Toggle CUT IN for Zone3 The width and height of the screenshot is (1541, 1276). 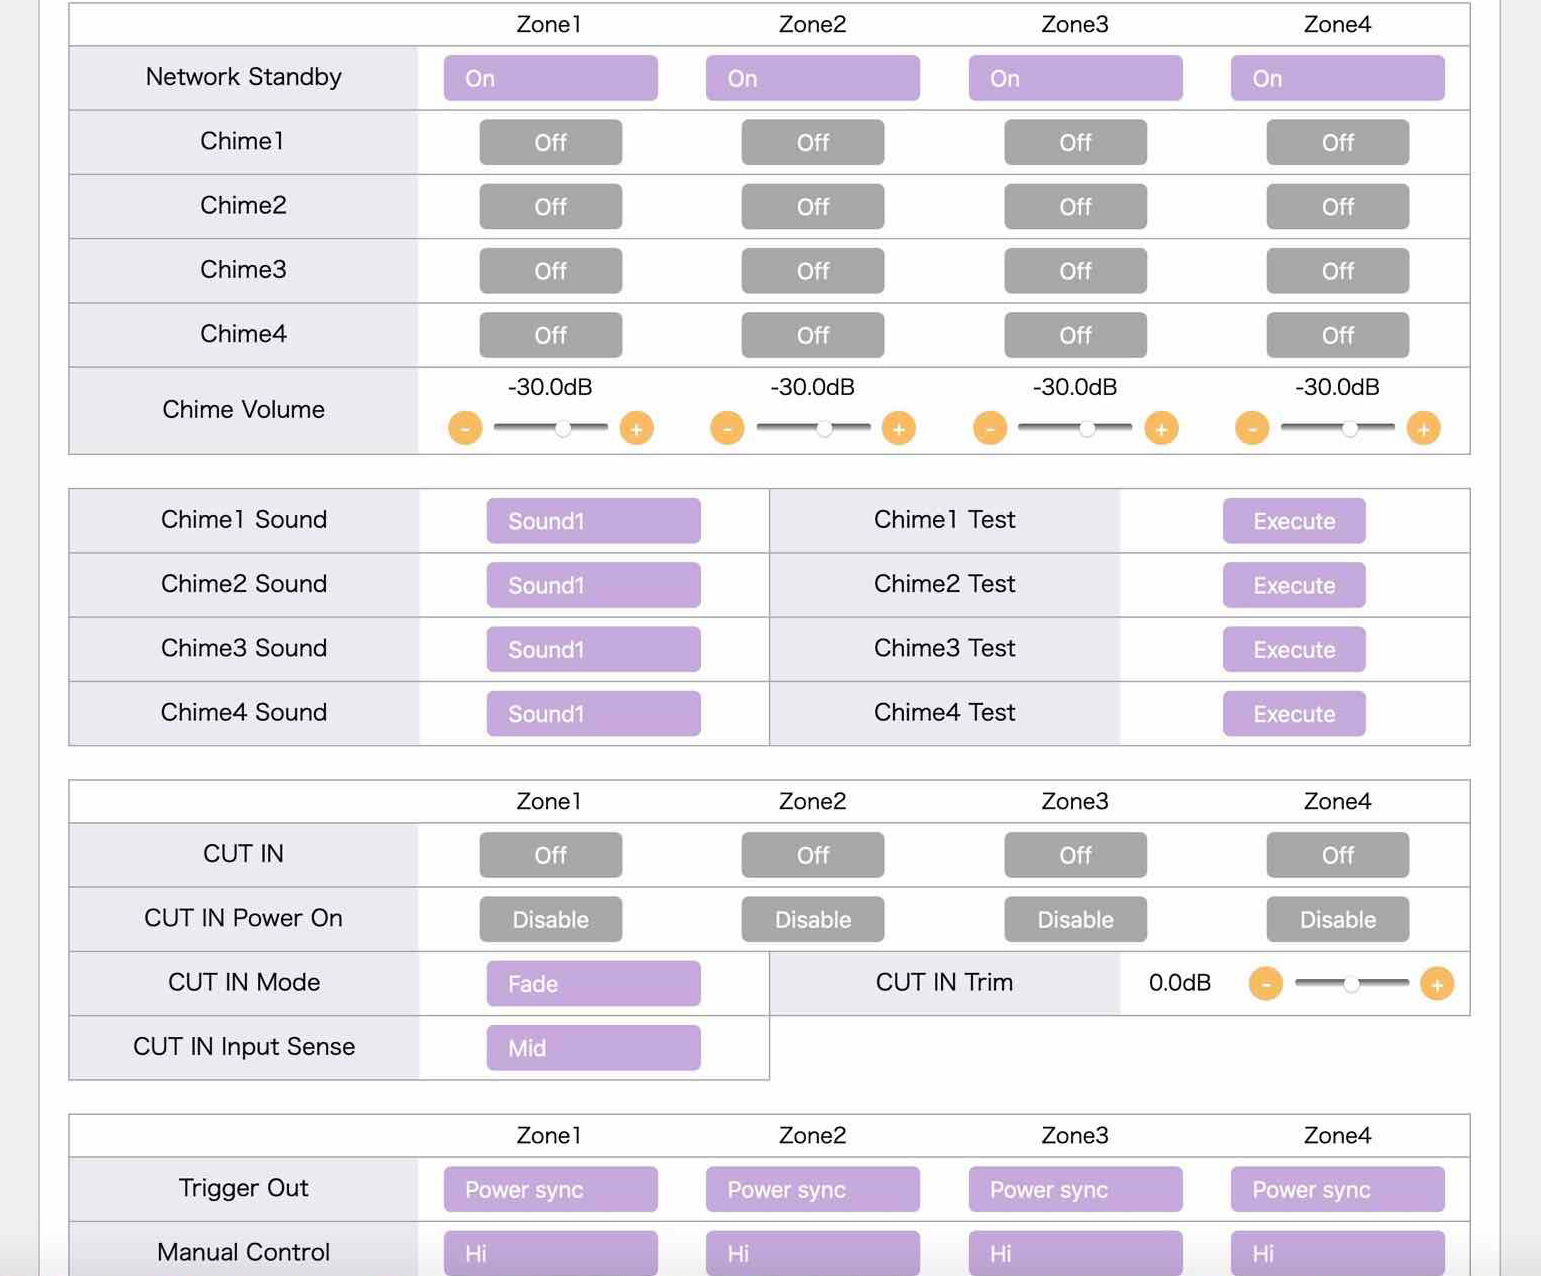click(x=1075, y=855)
